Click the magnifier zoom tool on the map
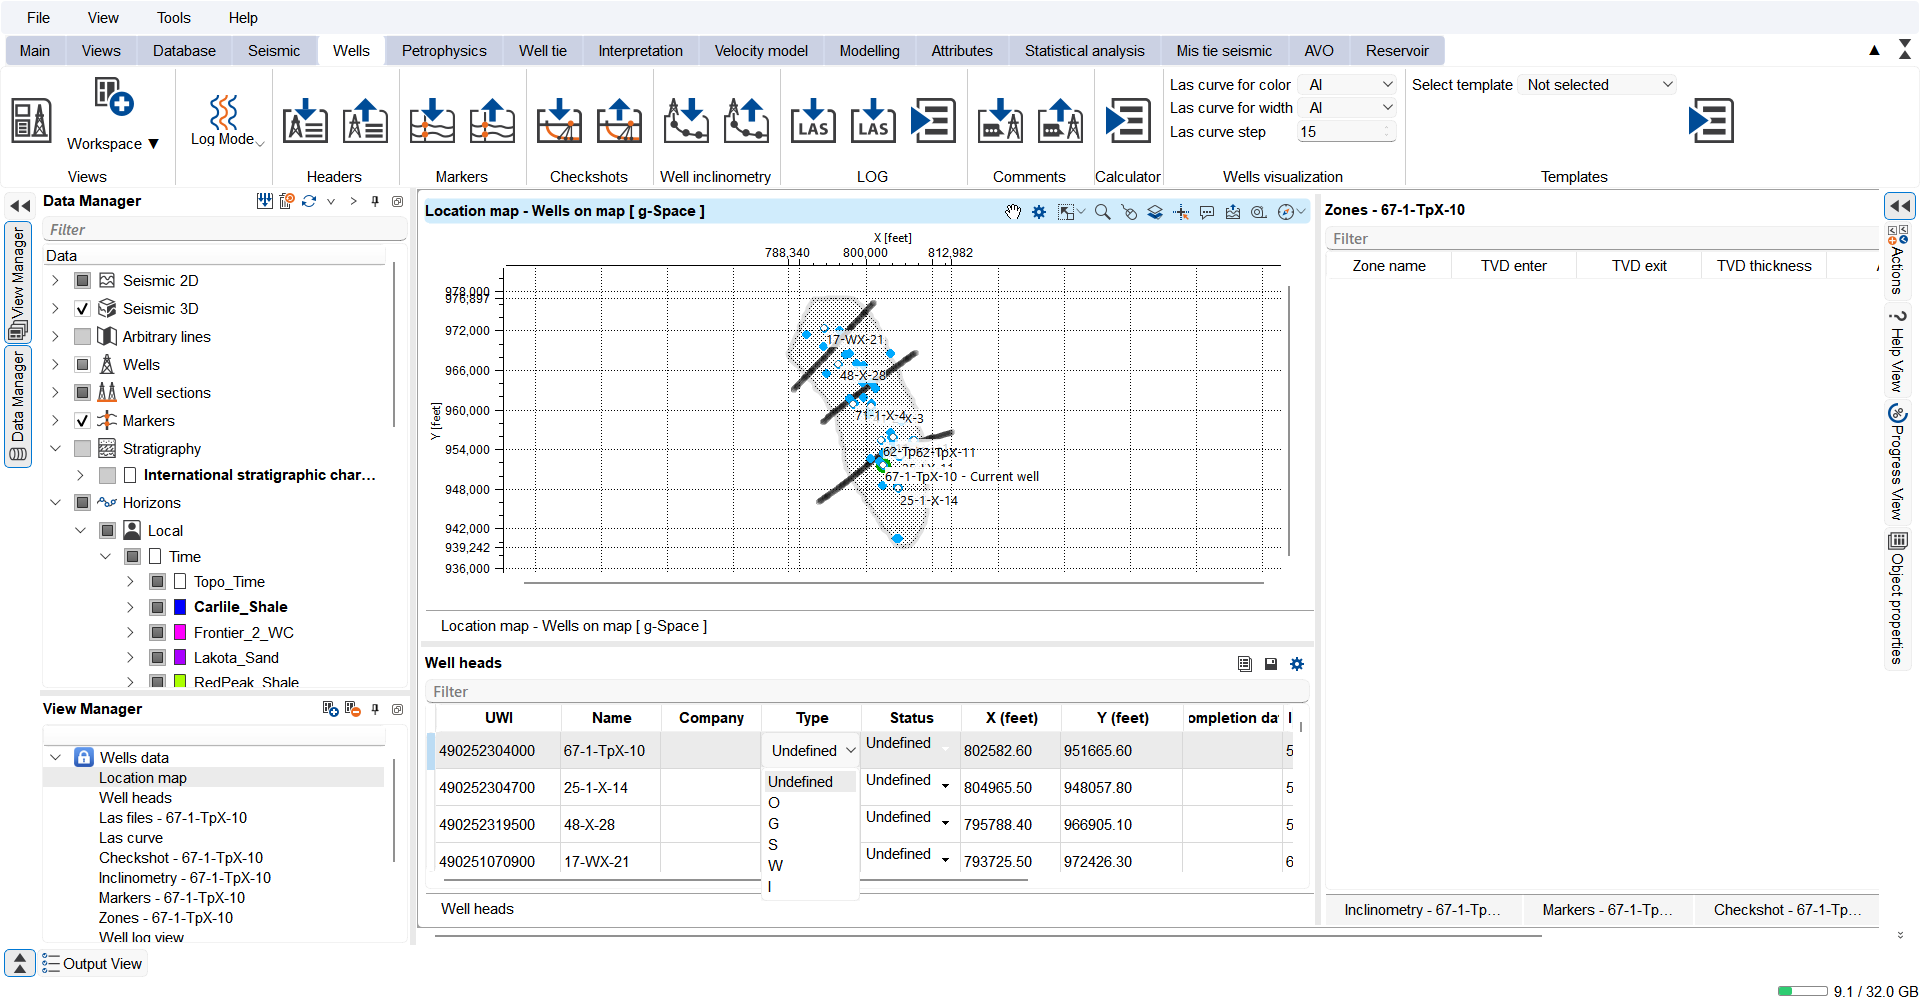1920x1001 pixels. (x=1102, y=212)
